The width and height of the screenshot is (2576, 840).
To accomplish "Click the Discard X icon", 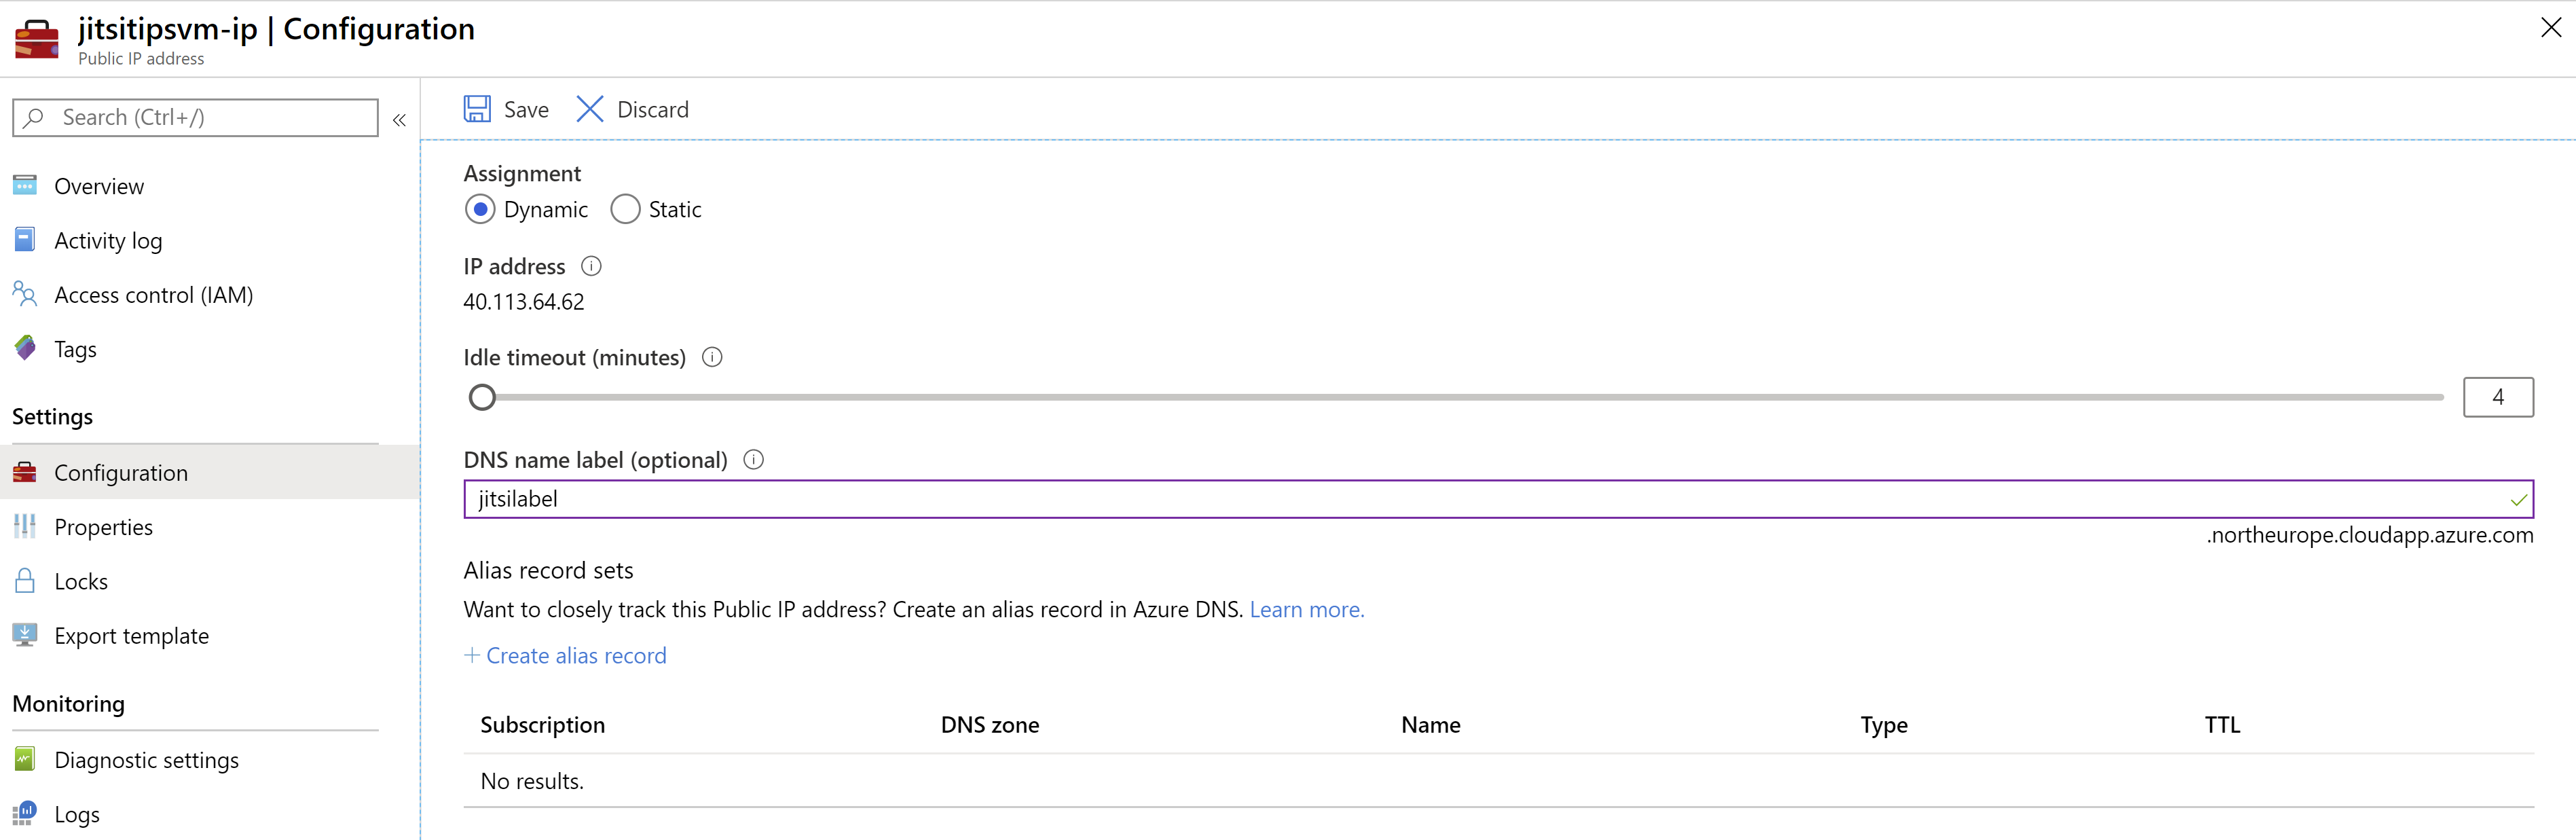I will pos(590,109).
